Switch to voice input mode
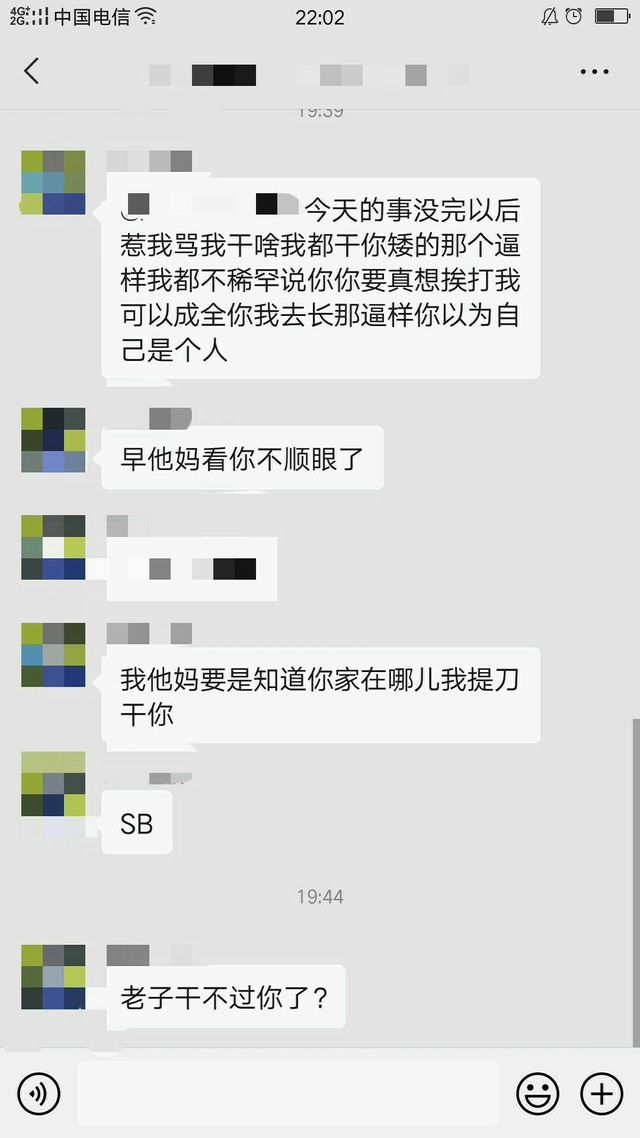The height and width of the screenshot is (1138, 640). 38,1093
